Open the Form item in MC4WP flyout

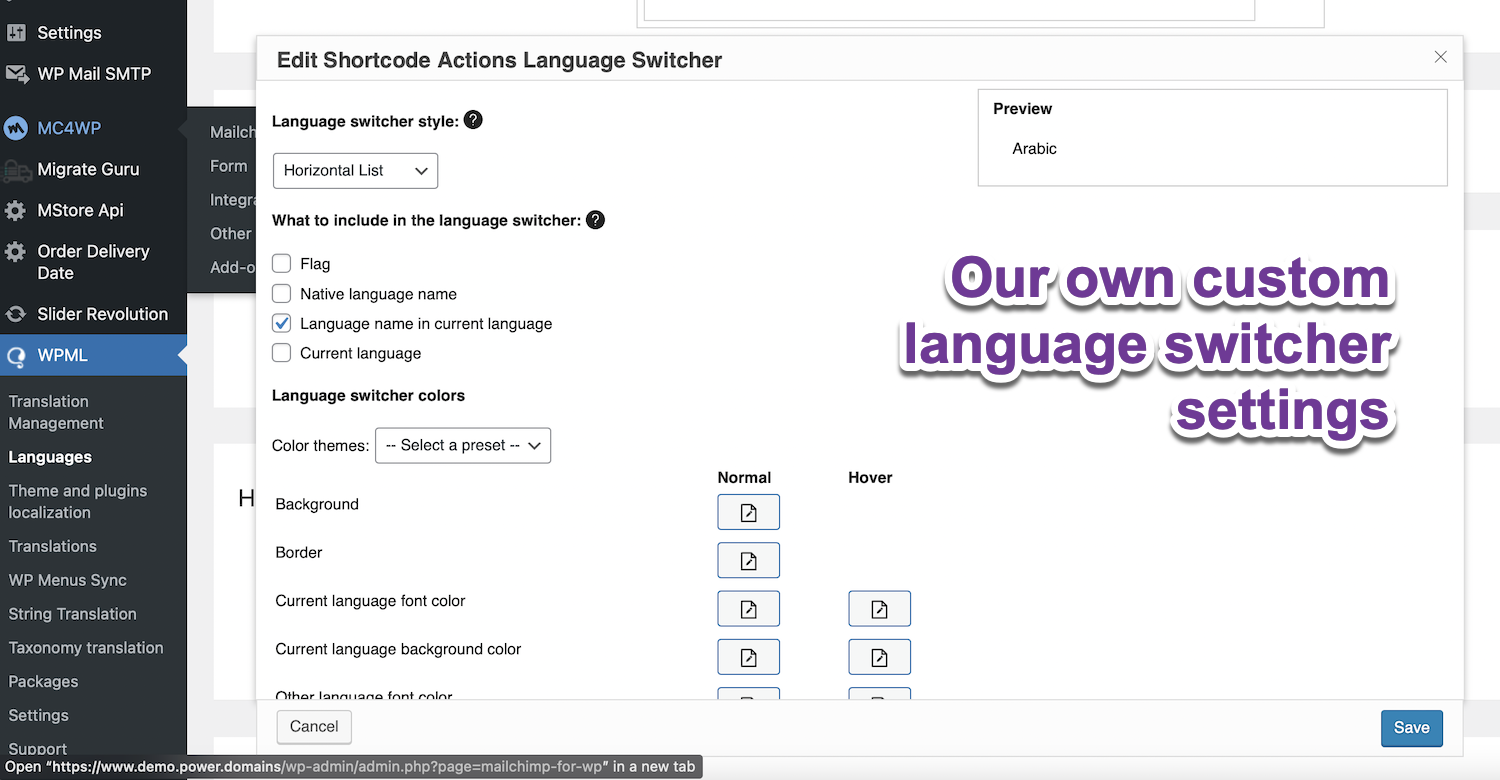(x=229, y=166)
